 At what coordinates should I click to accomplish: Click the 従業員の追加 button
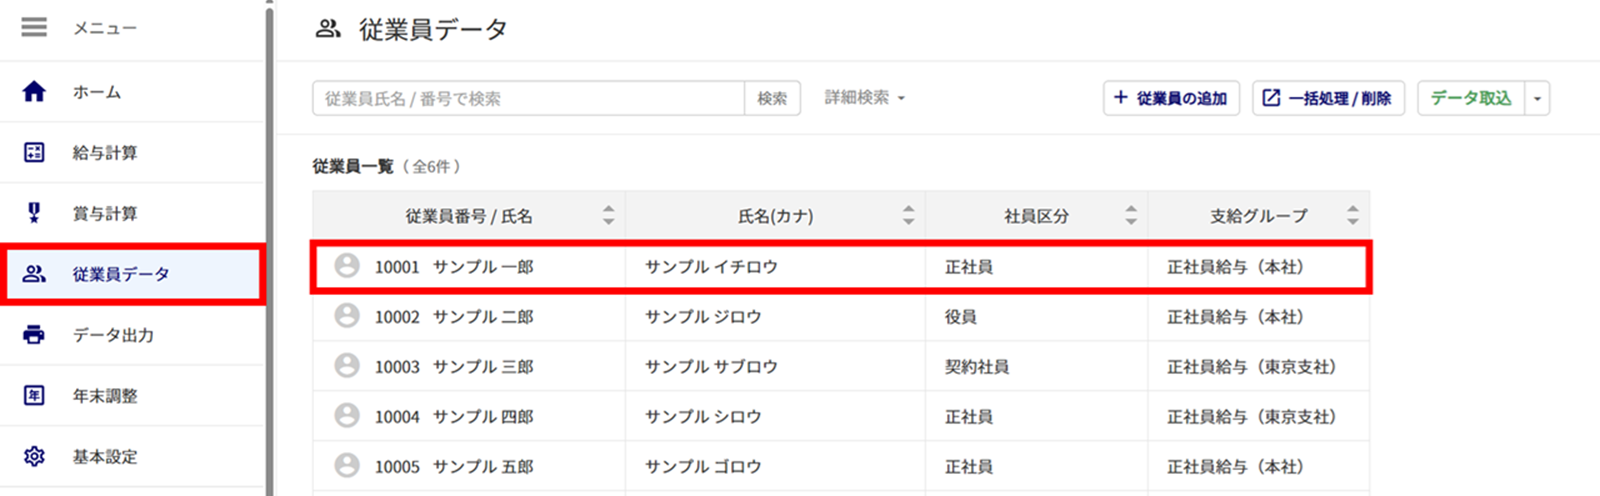click(1172, 98)
